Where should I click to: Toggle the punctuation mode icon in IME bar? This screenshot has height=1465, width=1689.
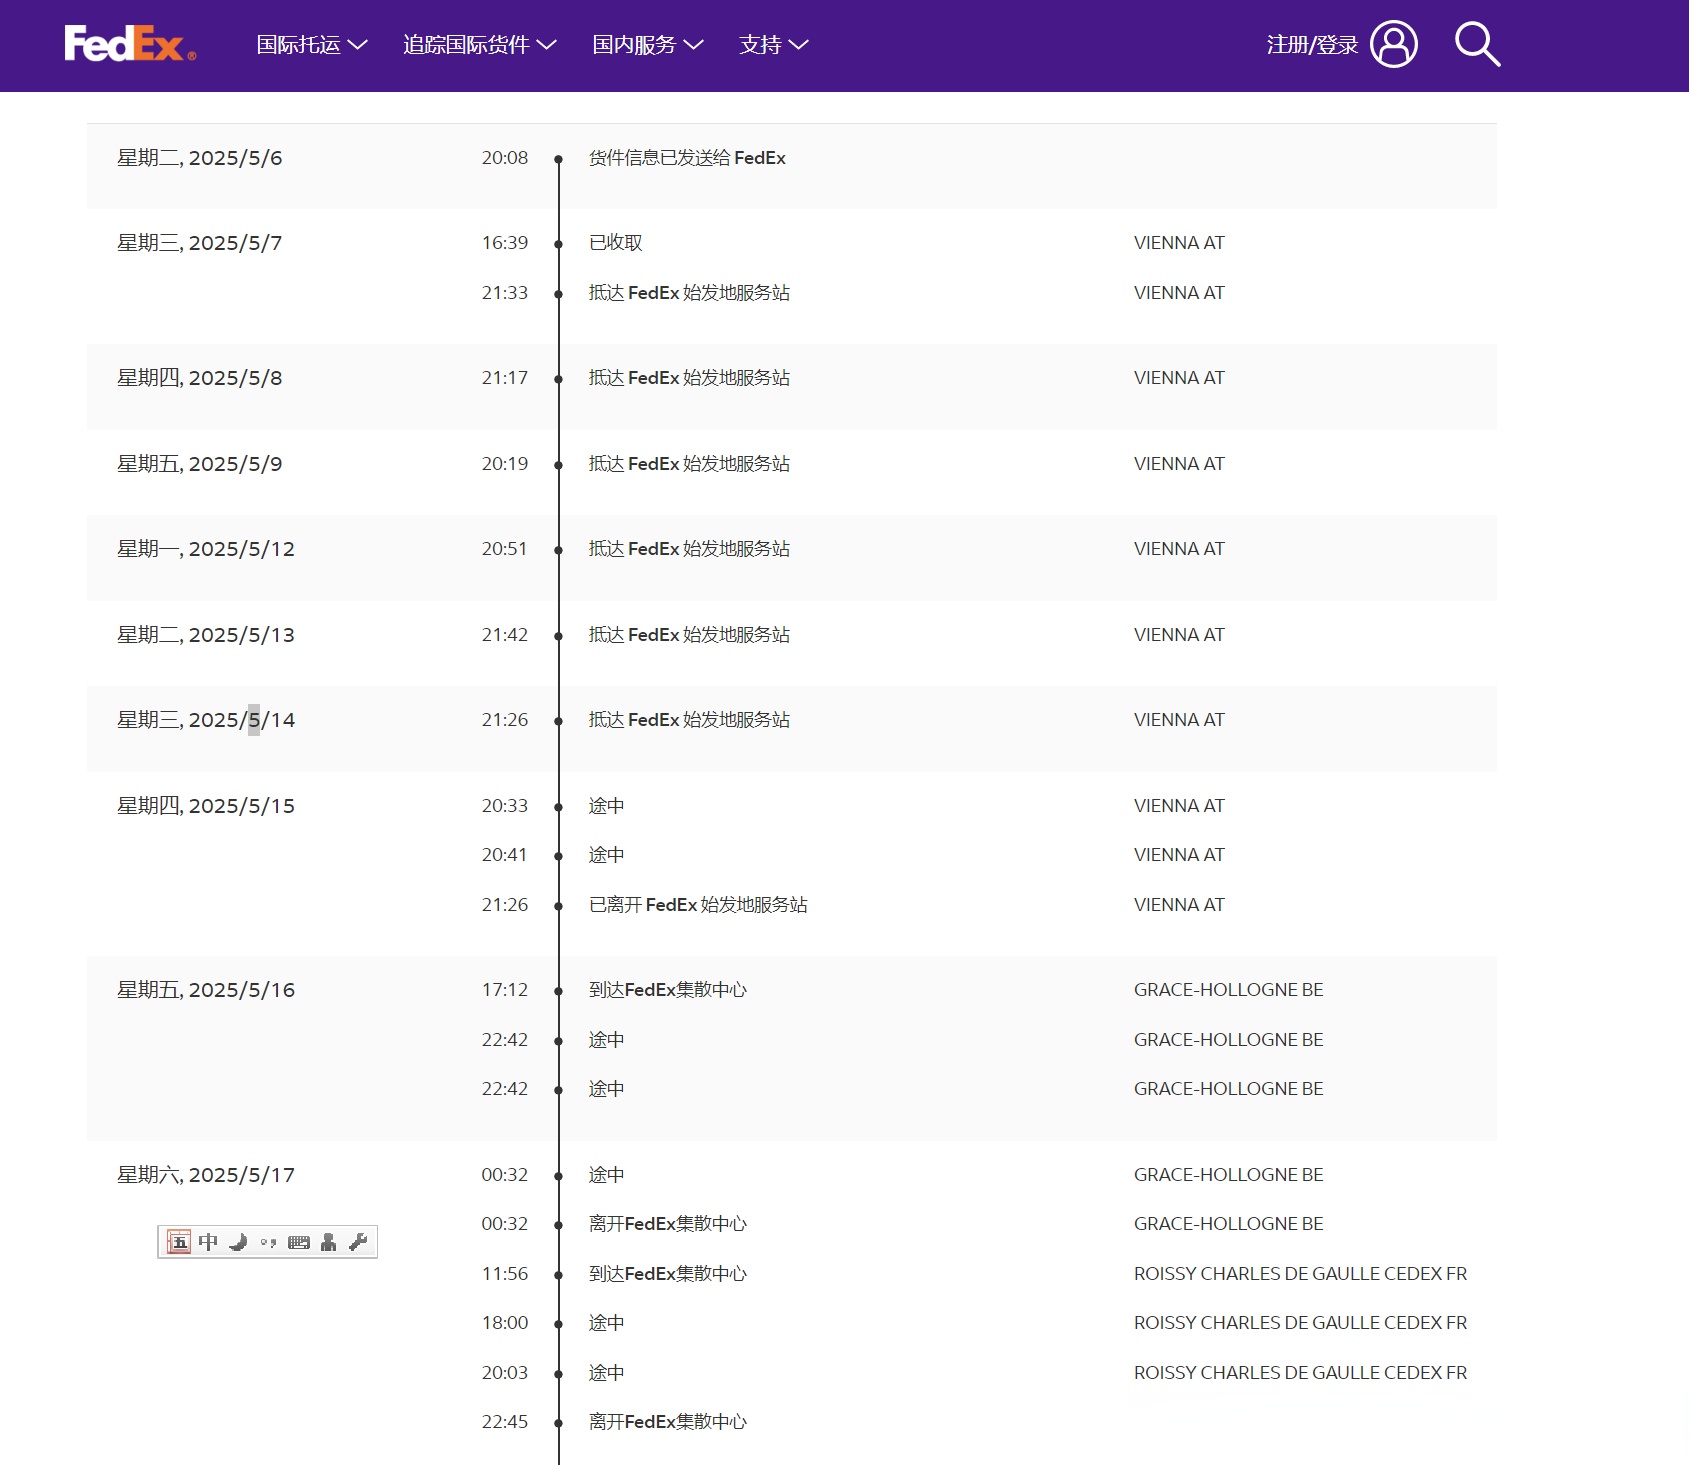point(268,1242)
